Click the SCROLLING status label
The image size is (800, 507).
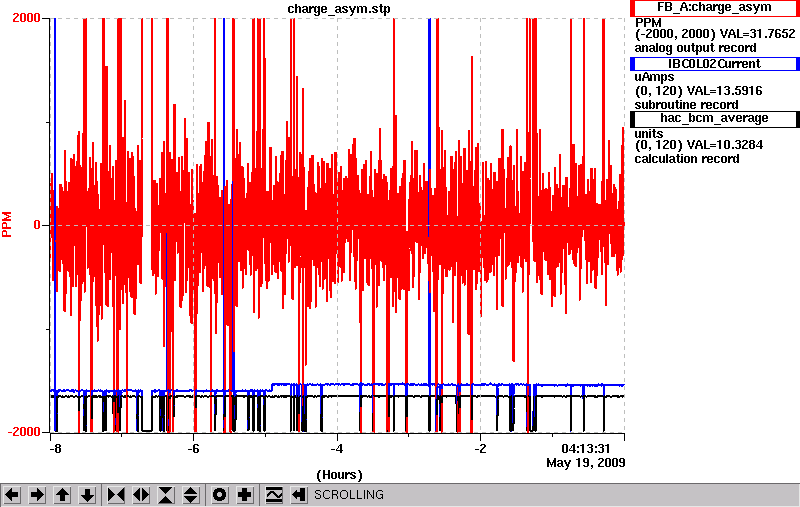(x=349, y=495)
